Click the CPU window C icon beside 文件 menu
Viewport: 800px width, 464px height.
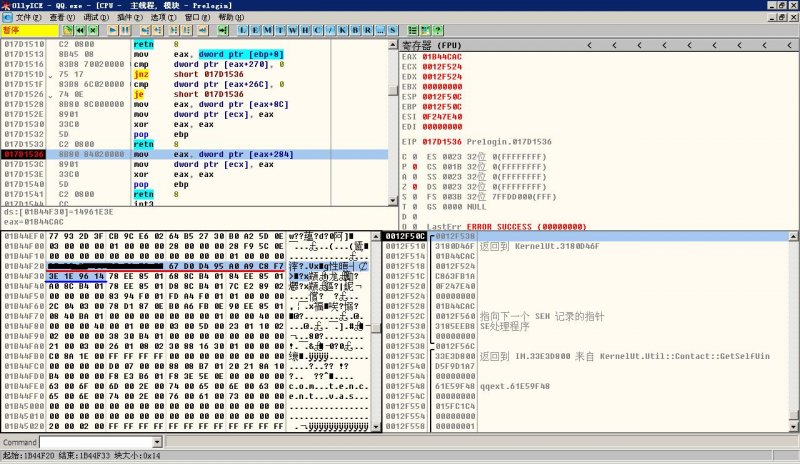(7, 17)
